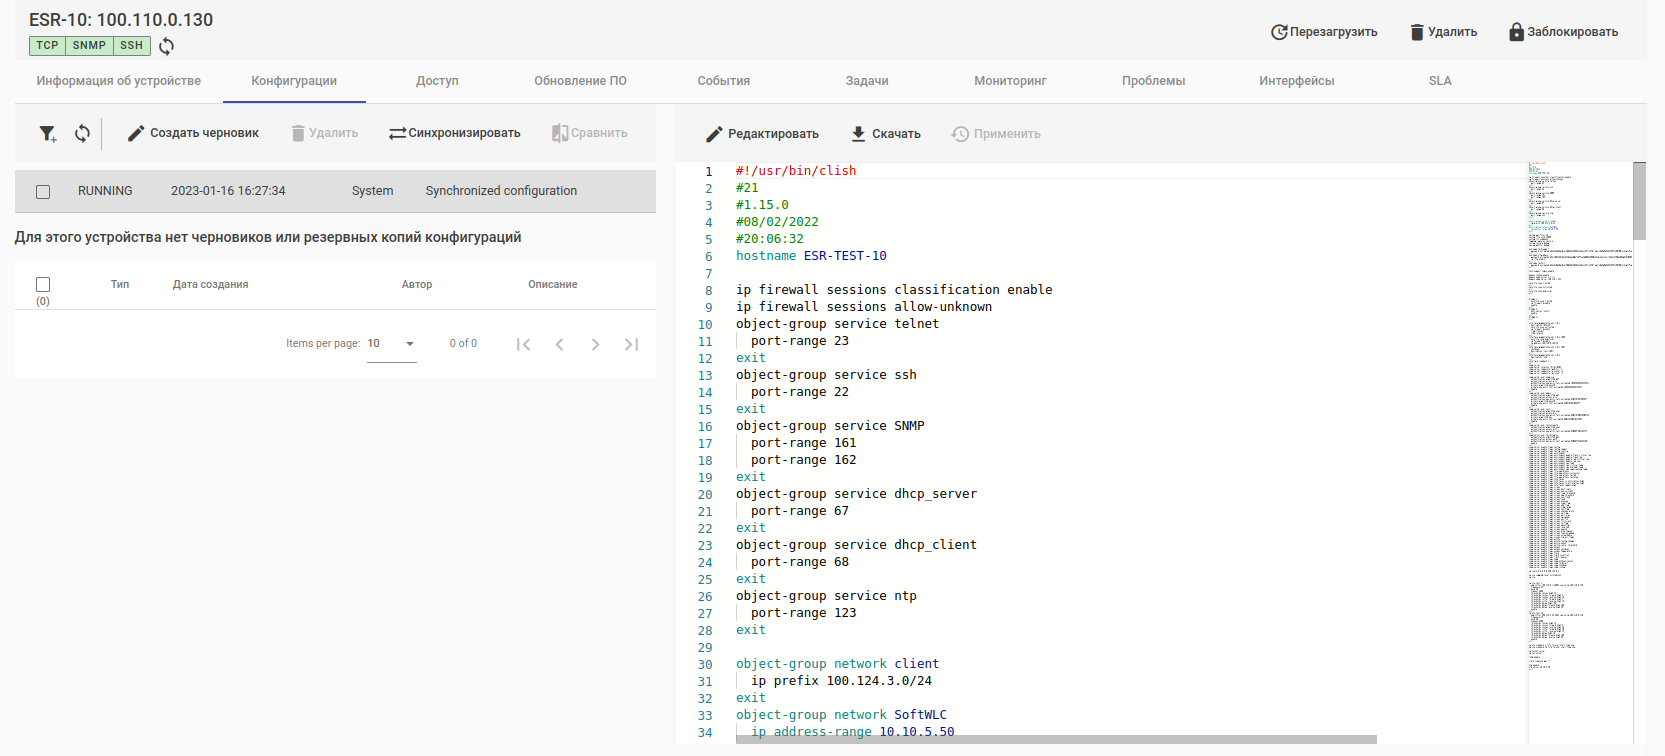This screenshot has width=1665, height=756.
Task: Click the horizontal scrollbar in code viewer
Action: [x=1055, y=740]
